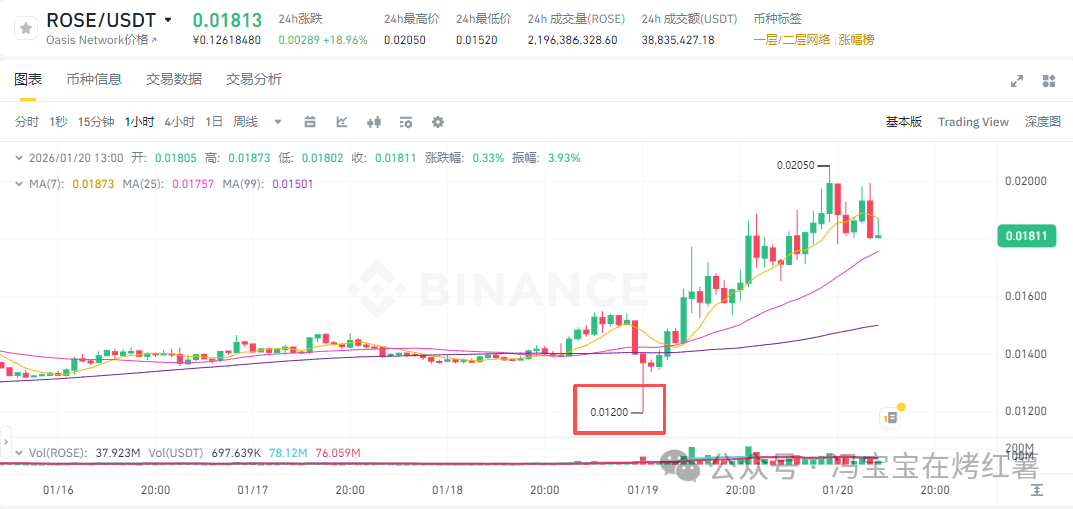Click the 0.01811 current price label
Screen dimensions: 1073x509
[1027, 236]
